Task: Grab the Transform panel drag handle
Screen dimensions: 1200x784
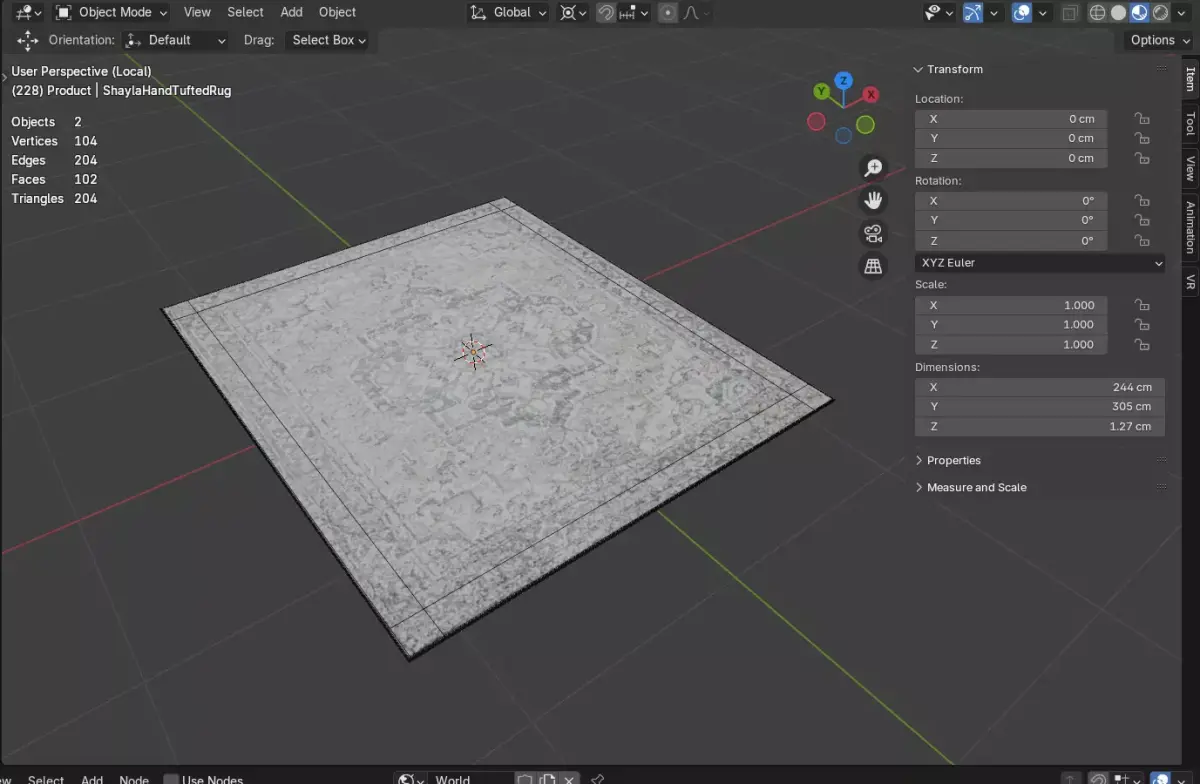Action: 1161,69
